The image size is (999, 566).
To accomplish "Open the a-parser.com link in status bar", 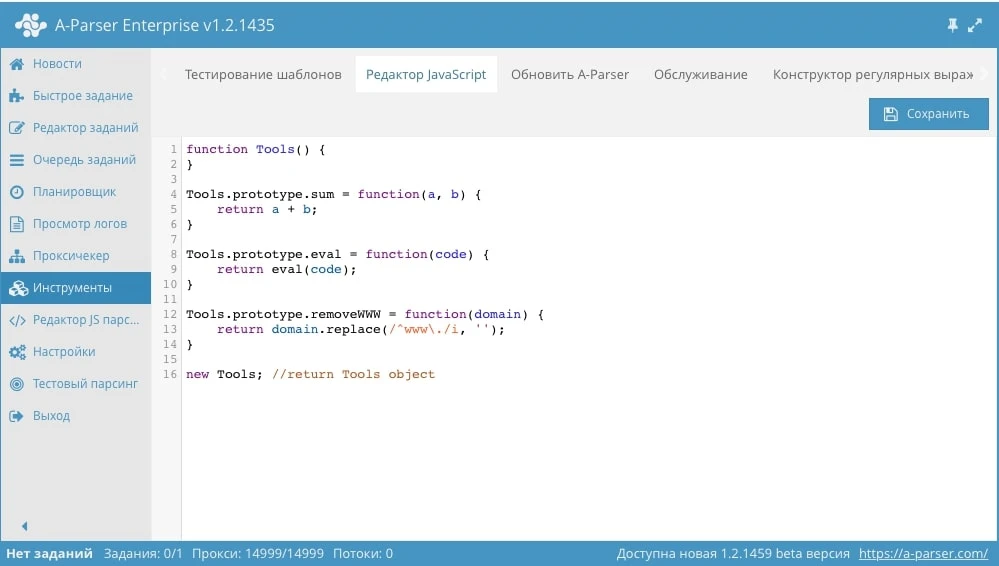I will (923, 553).
